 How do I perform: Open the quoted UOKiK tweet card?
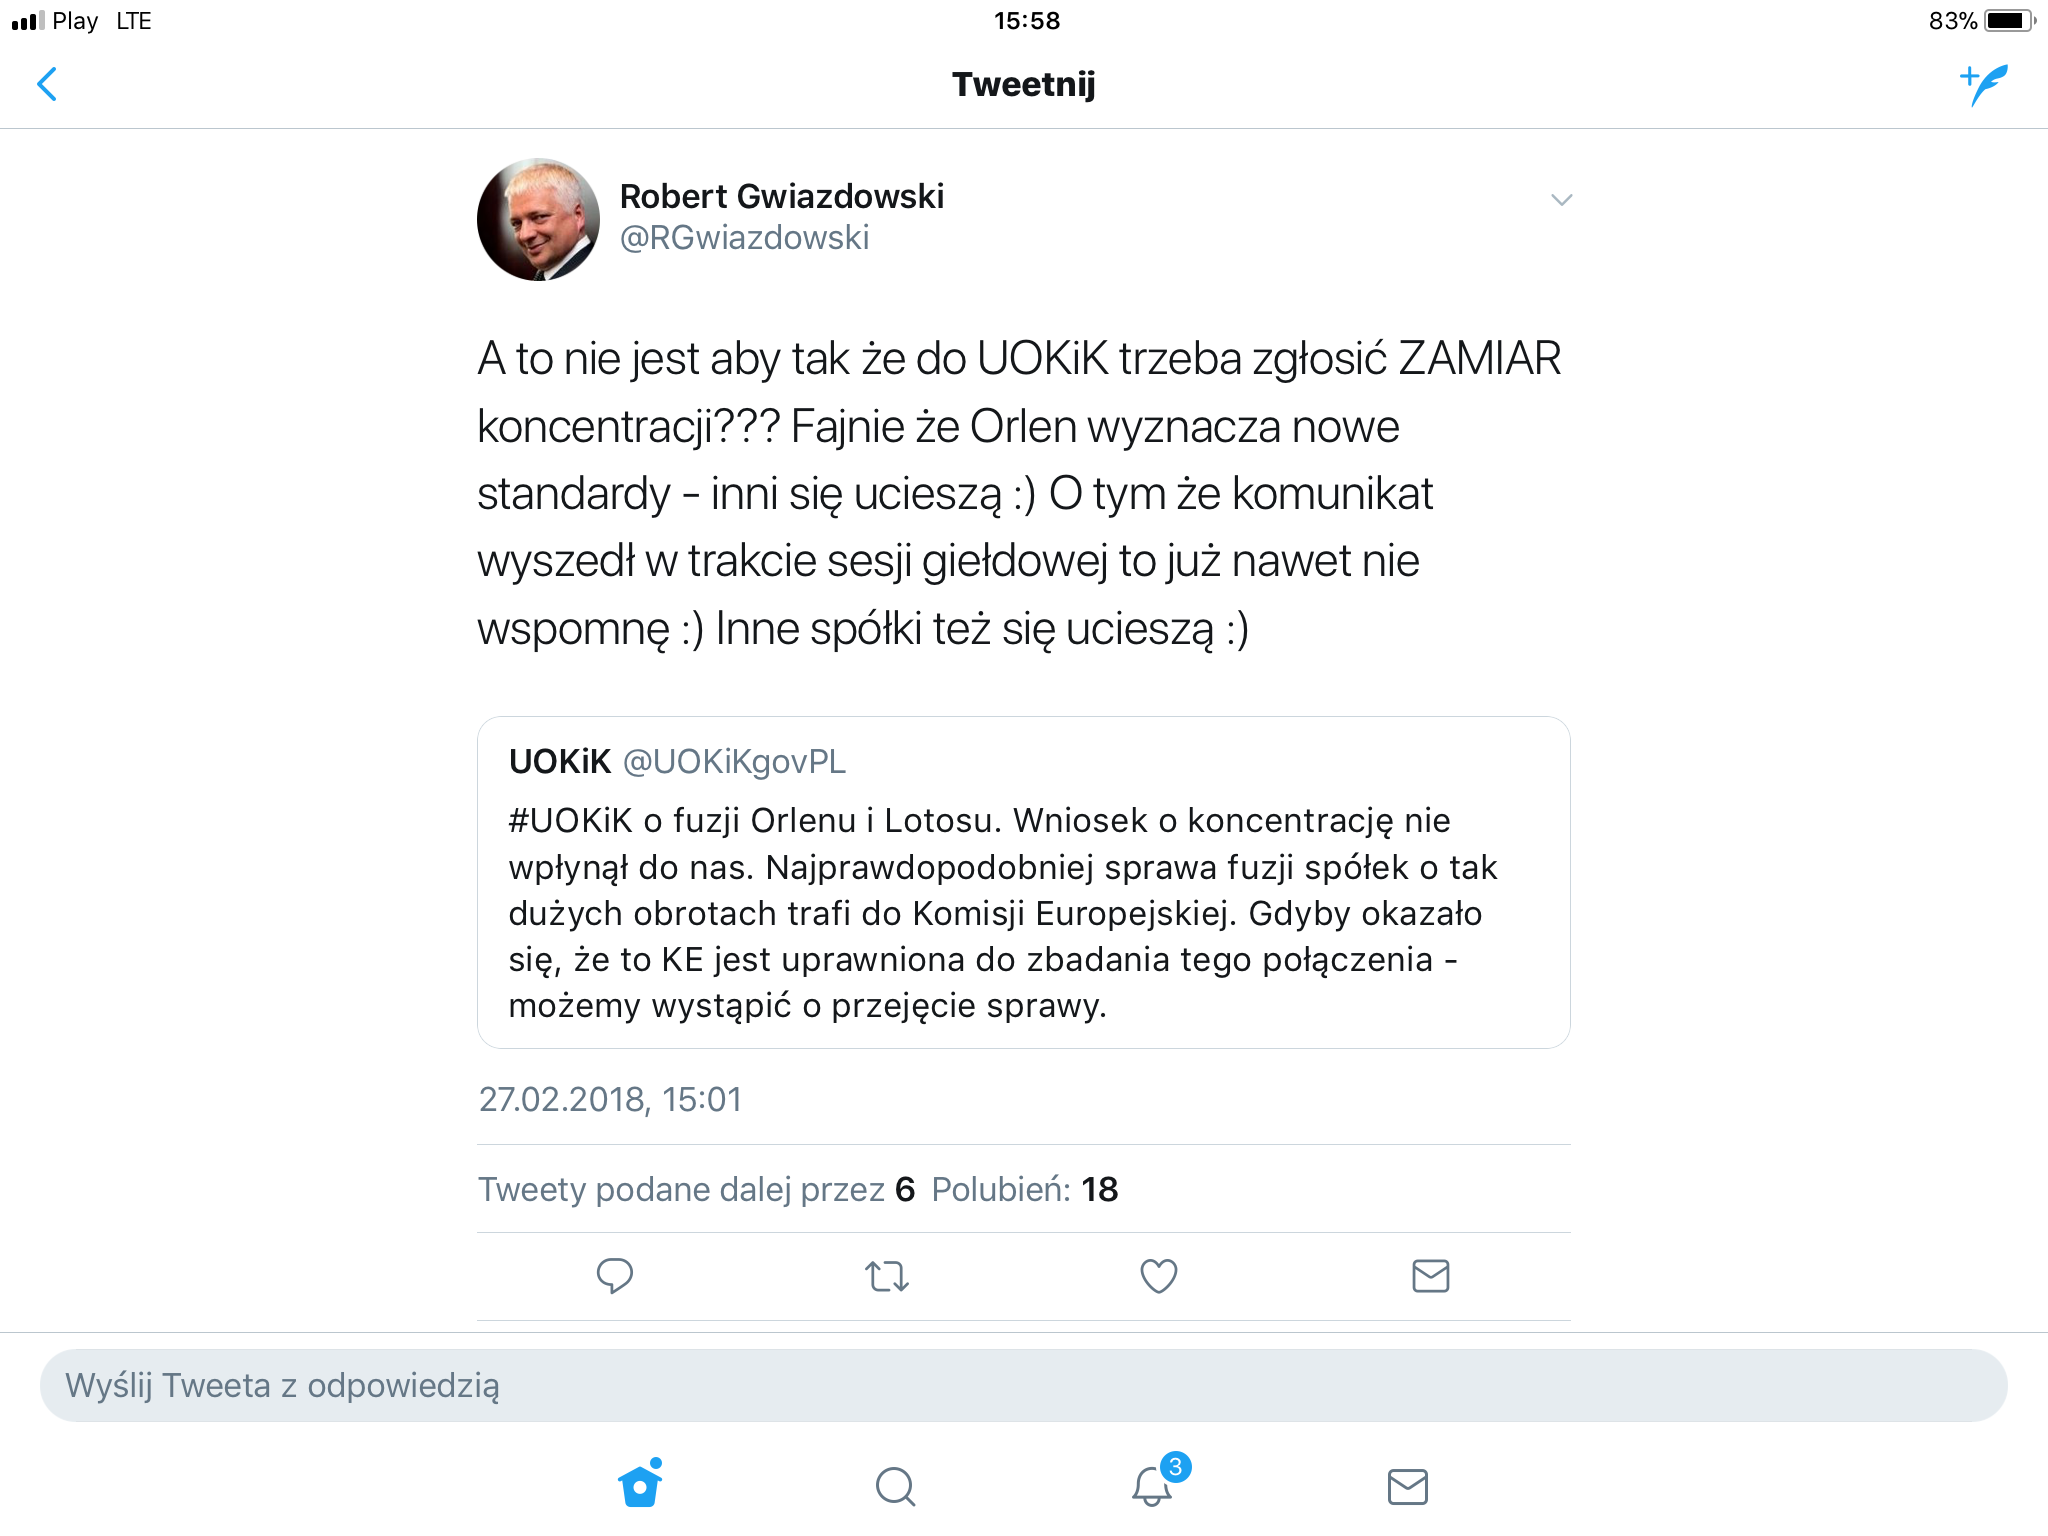pos(1023,882)
